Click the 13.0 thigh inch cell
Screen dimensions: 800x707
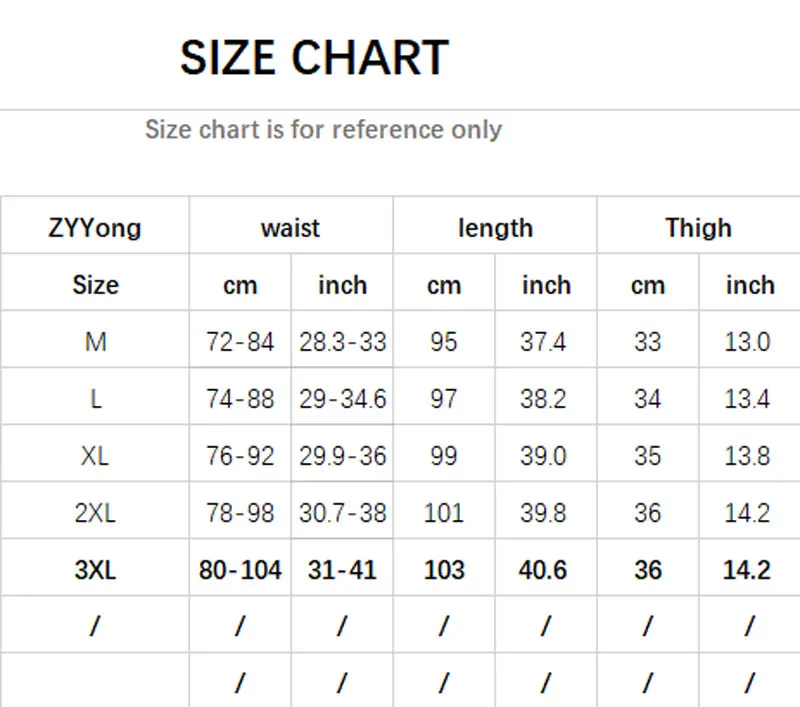[x=747, y=342]
